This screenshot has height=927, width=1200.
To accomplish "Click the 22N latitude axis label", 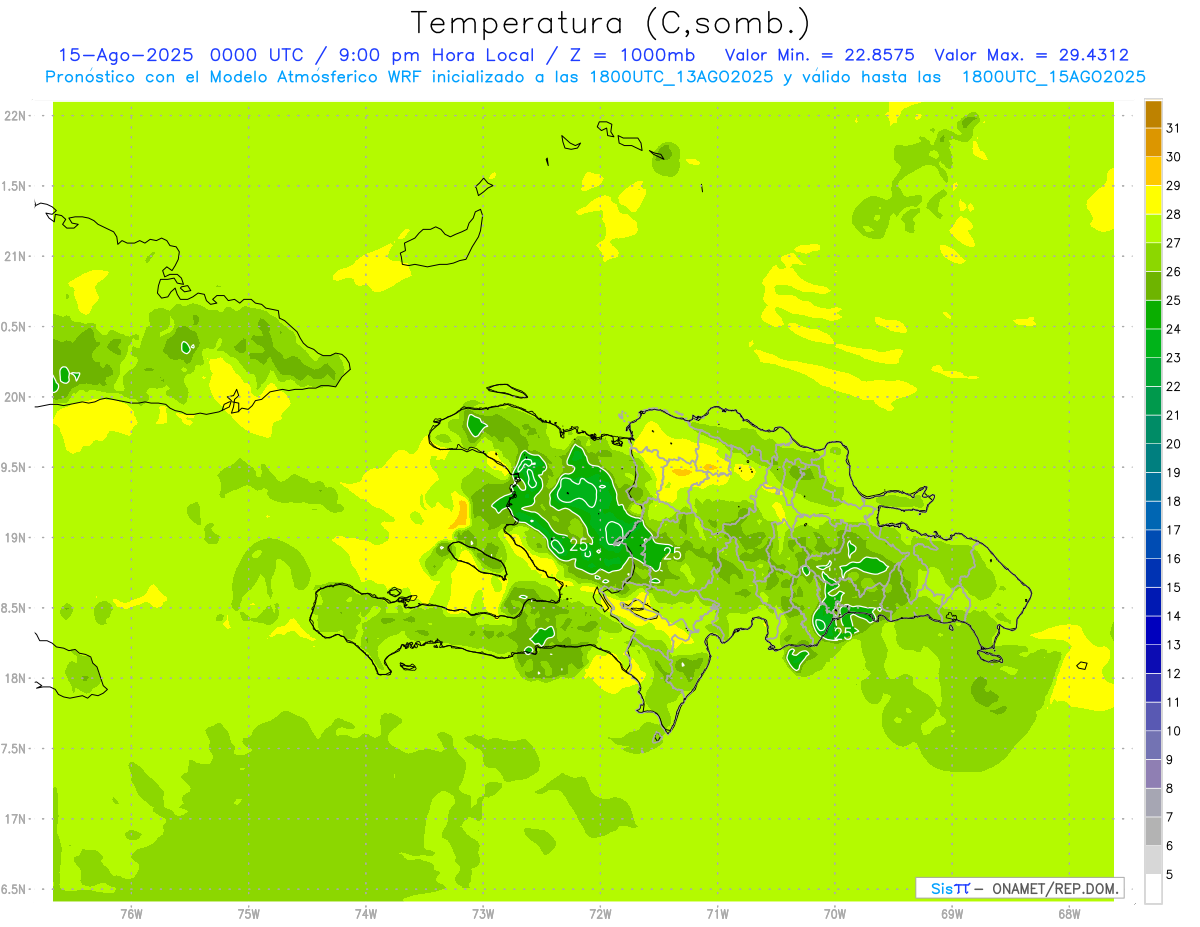I will 17,116.
